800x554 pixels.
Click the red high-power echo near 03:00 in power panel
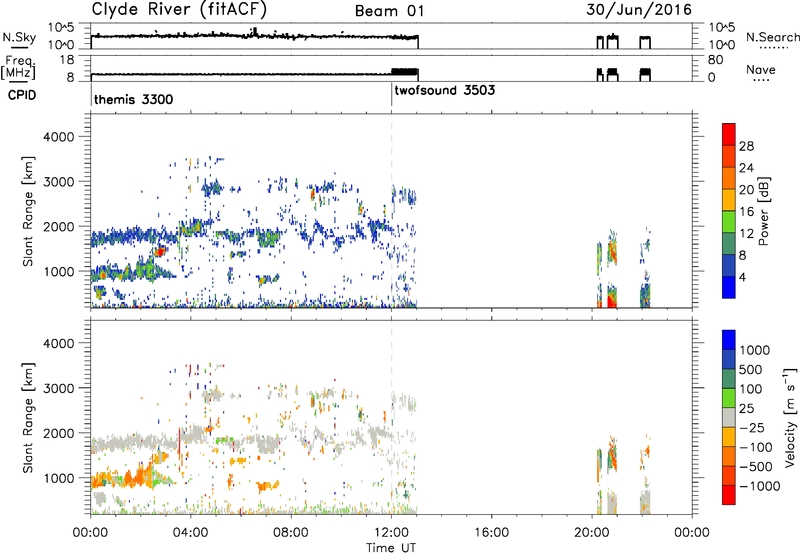point(160,251)
